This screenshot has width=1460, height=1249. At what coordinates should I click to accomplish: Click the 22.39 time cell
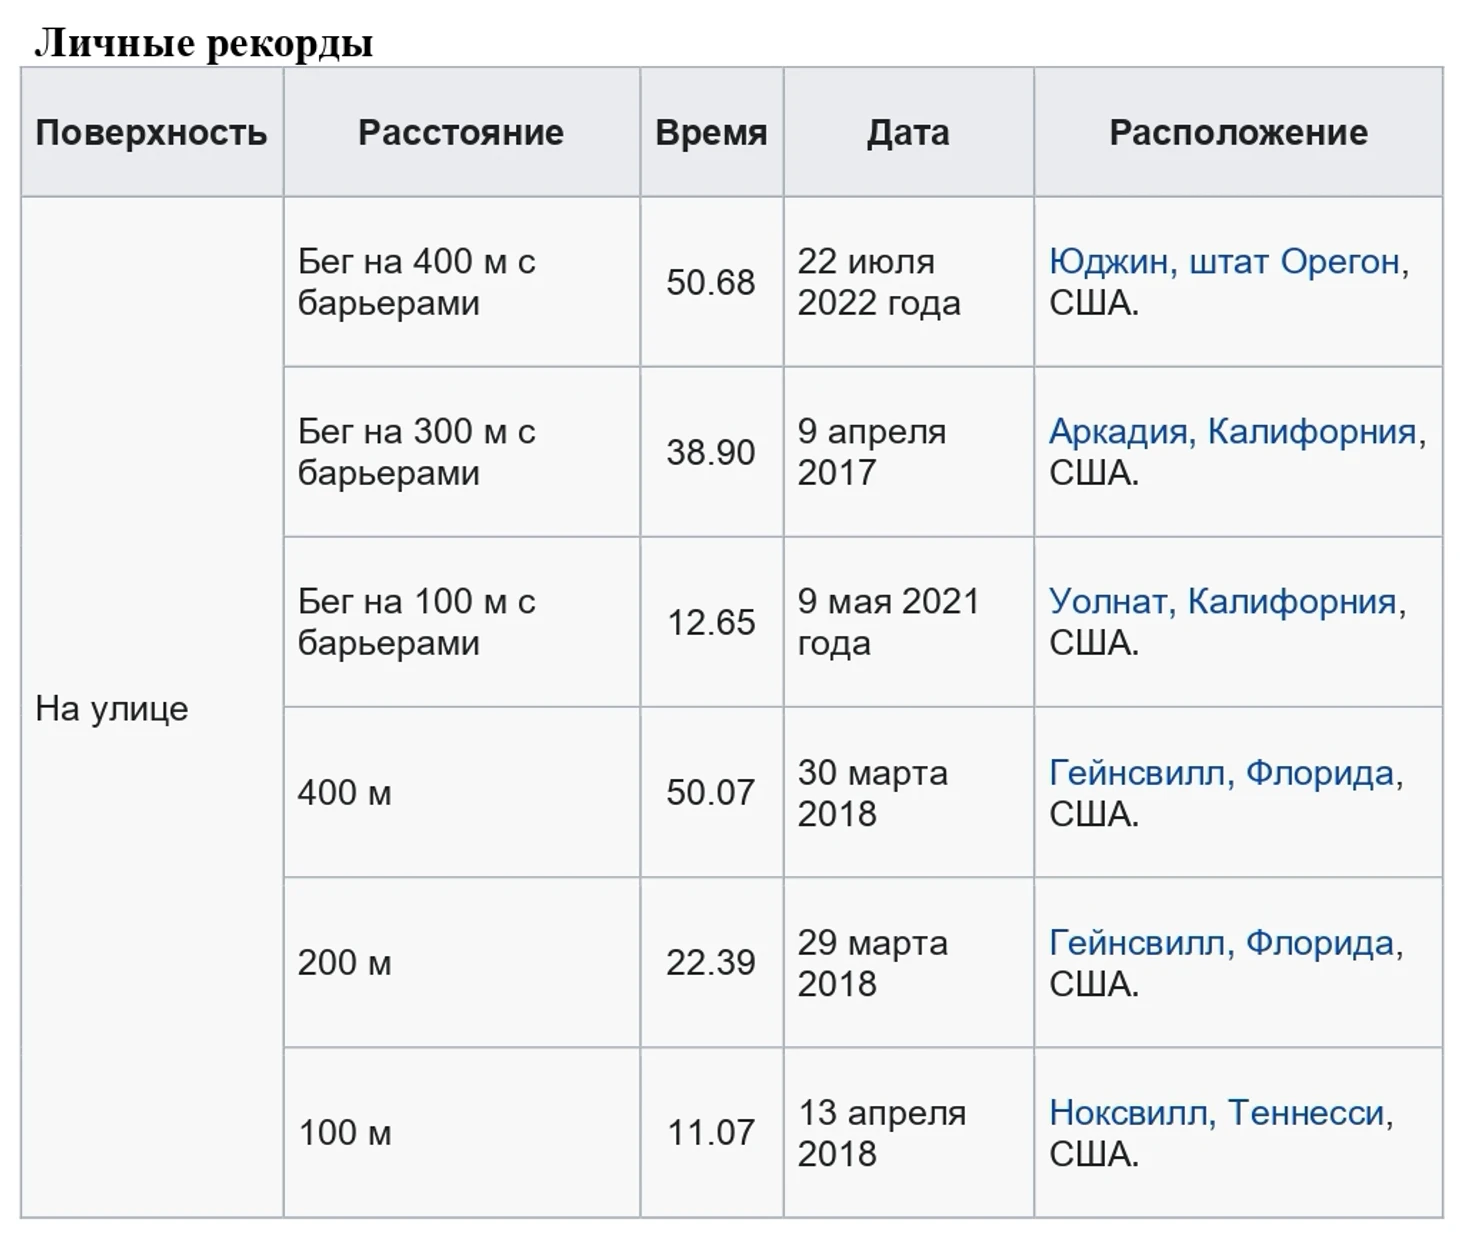point(711,963)
